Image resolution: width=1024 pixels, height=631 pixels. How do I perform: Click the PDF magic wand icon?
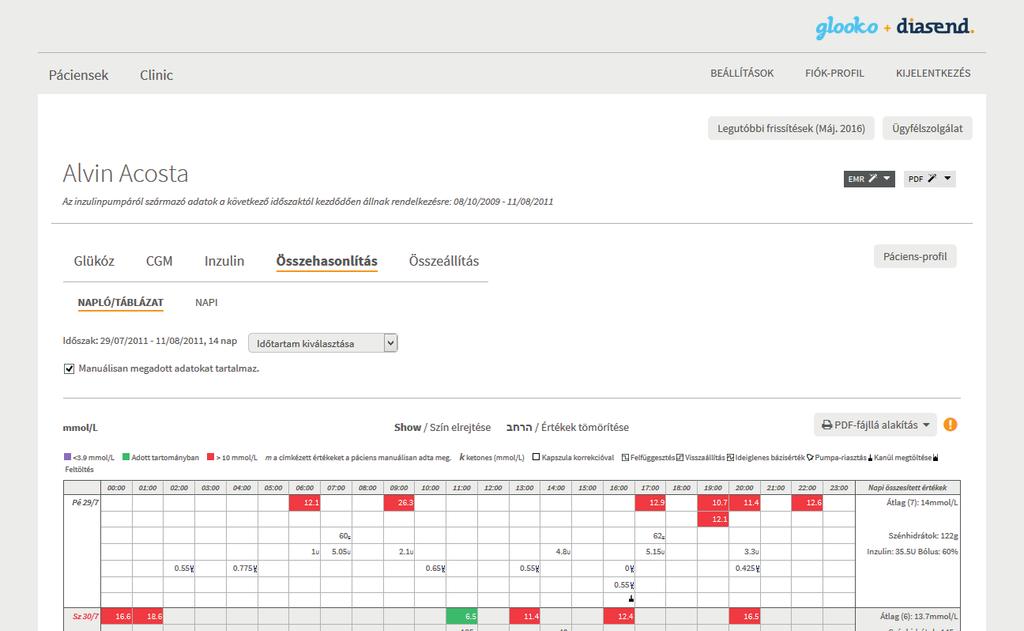click(932, 178)
